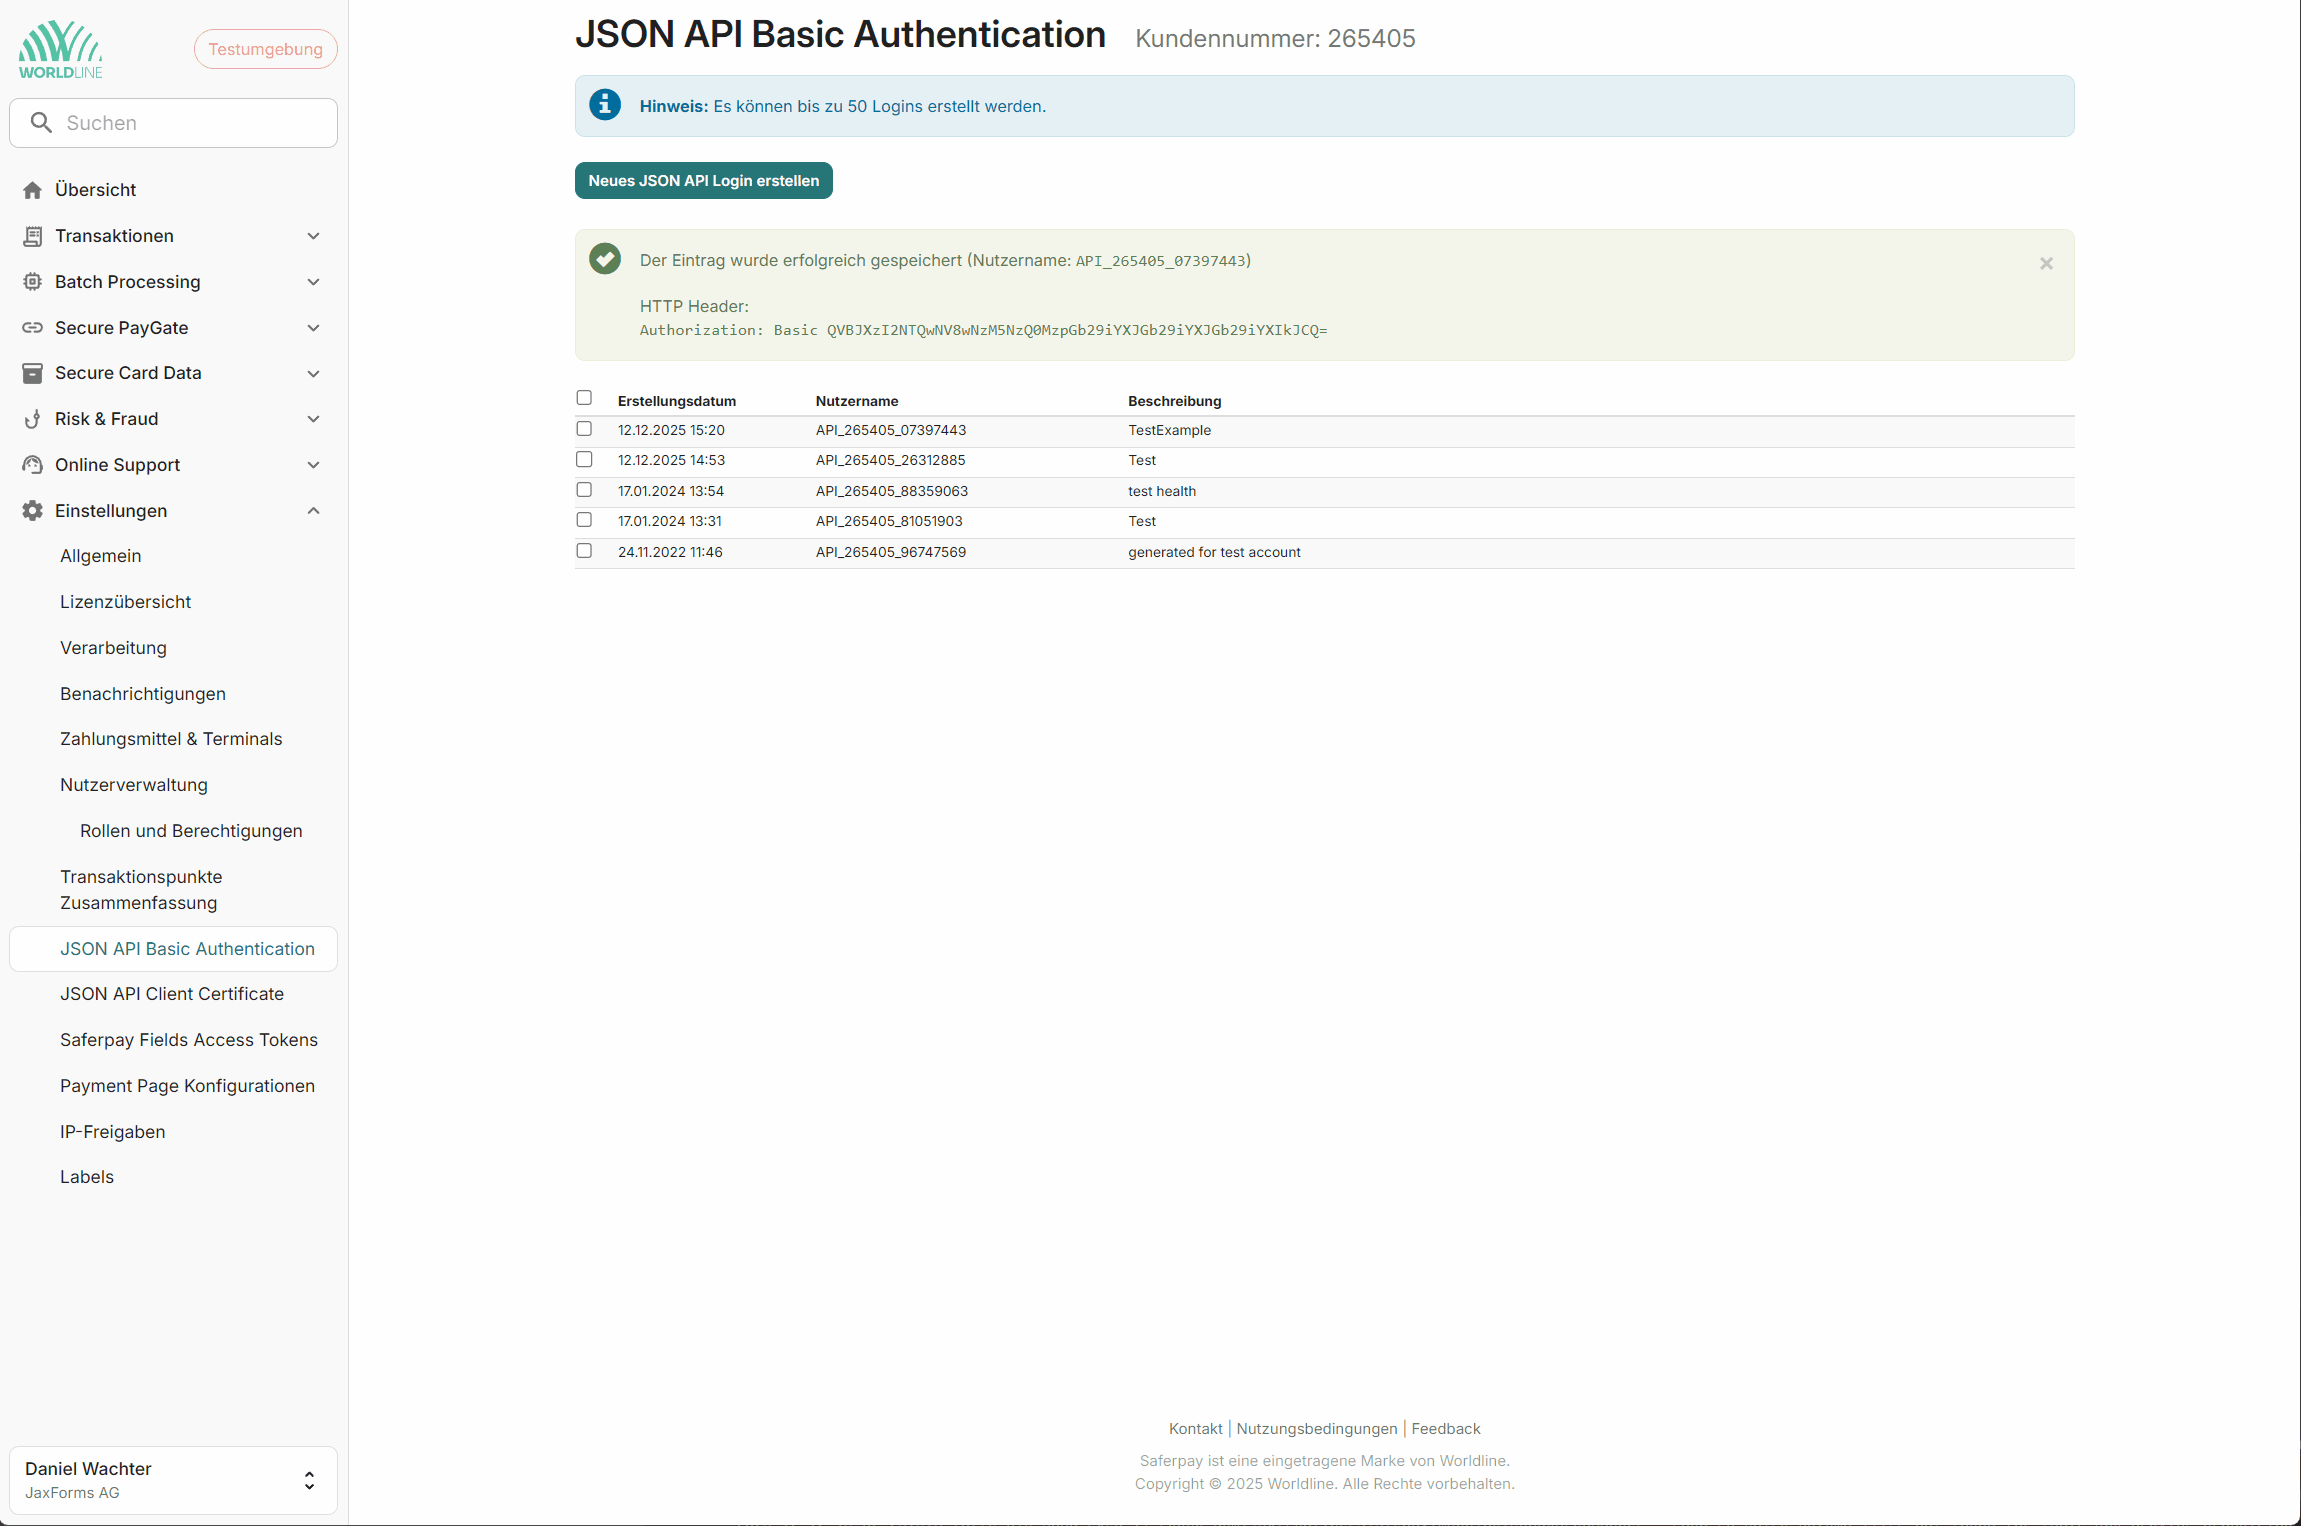Collapse the Einstellungen section chevron
The height and width of the screenshot is (1526, 2301).
coord(313,511)
